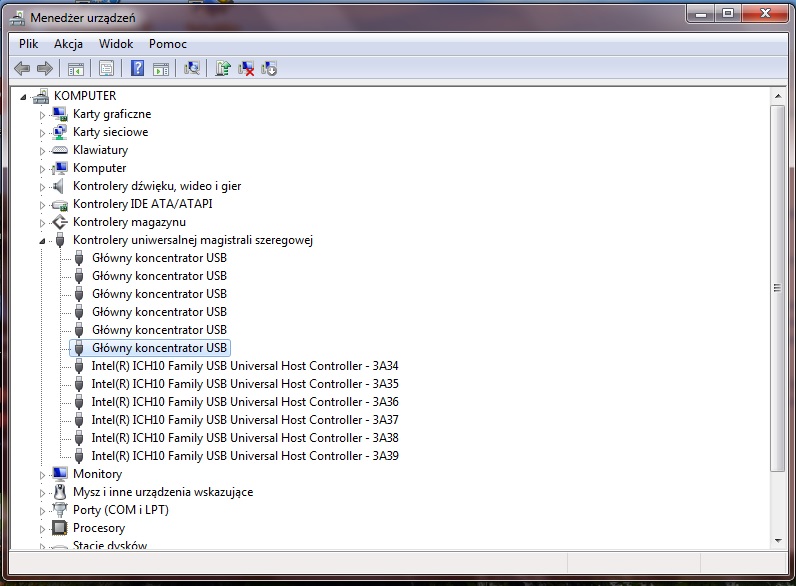Click USB plug icon of controller 3A38

pos(79,438)
